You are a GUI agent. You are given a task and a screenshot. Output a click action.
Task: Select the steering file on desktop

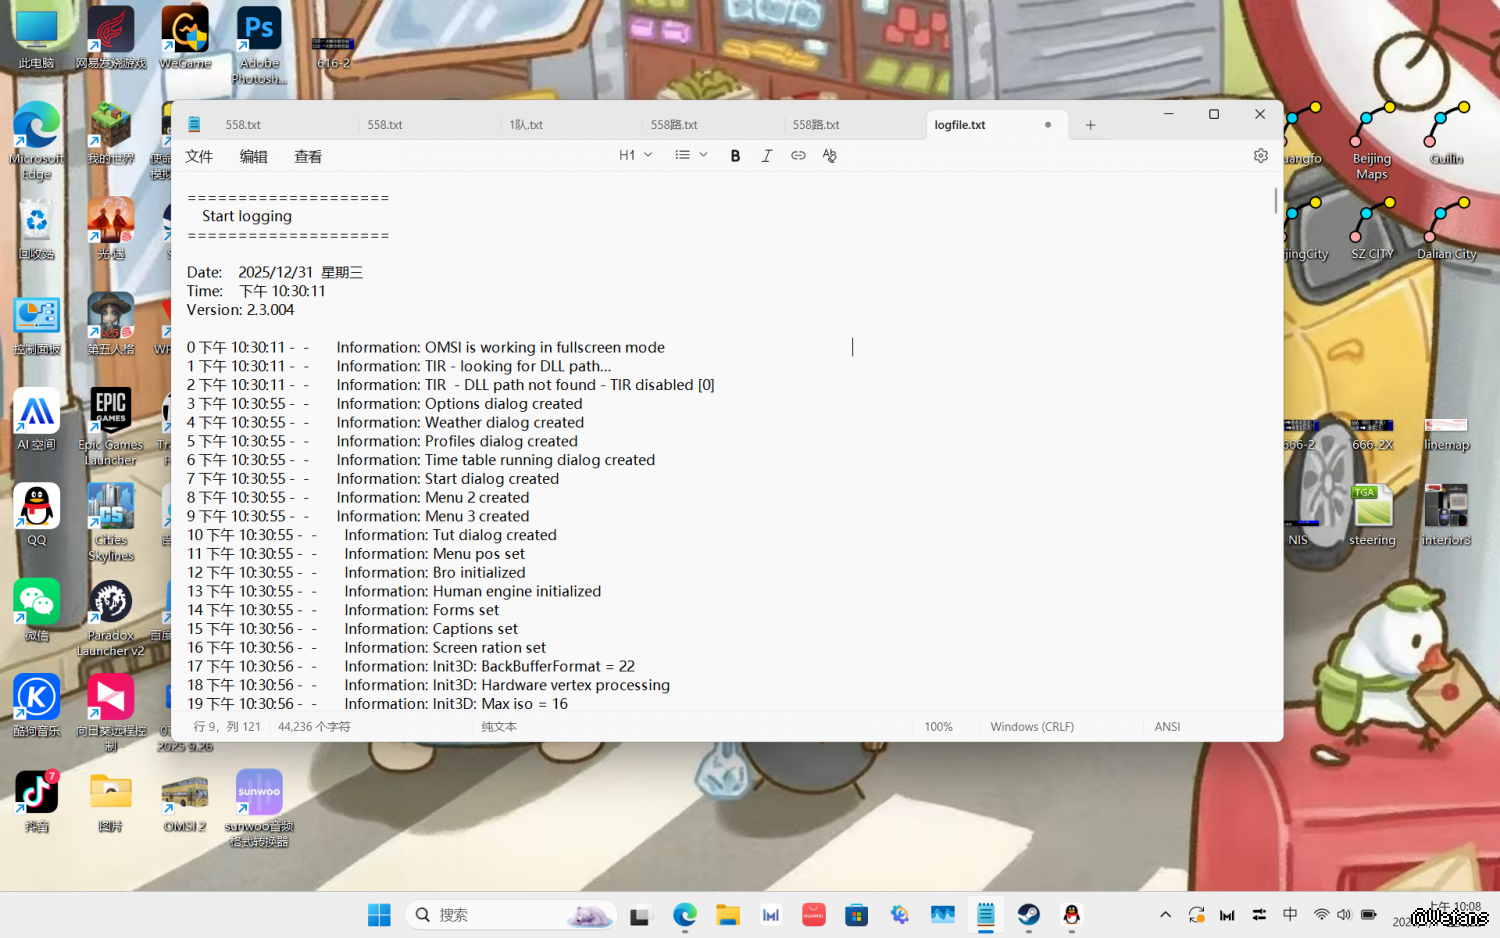(x=1372, y=514)
